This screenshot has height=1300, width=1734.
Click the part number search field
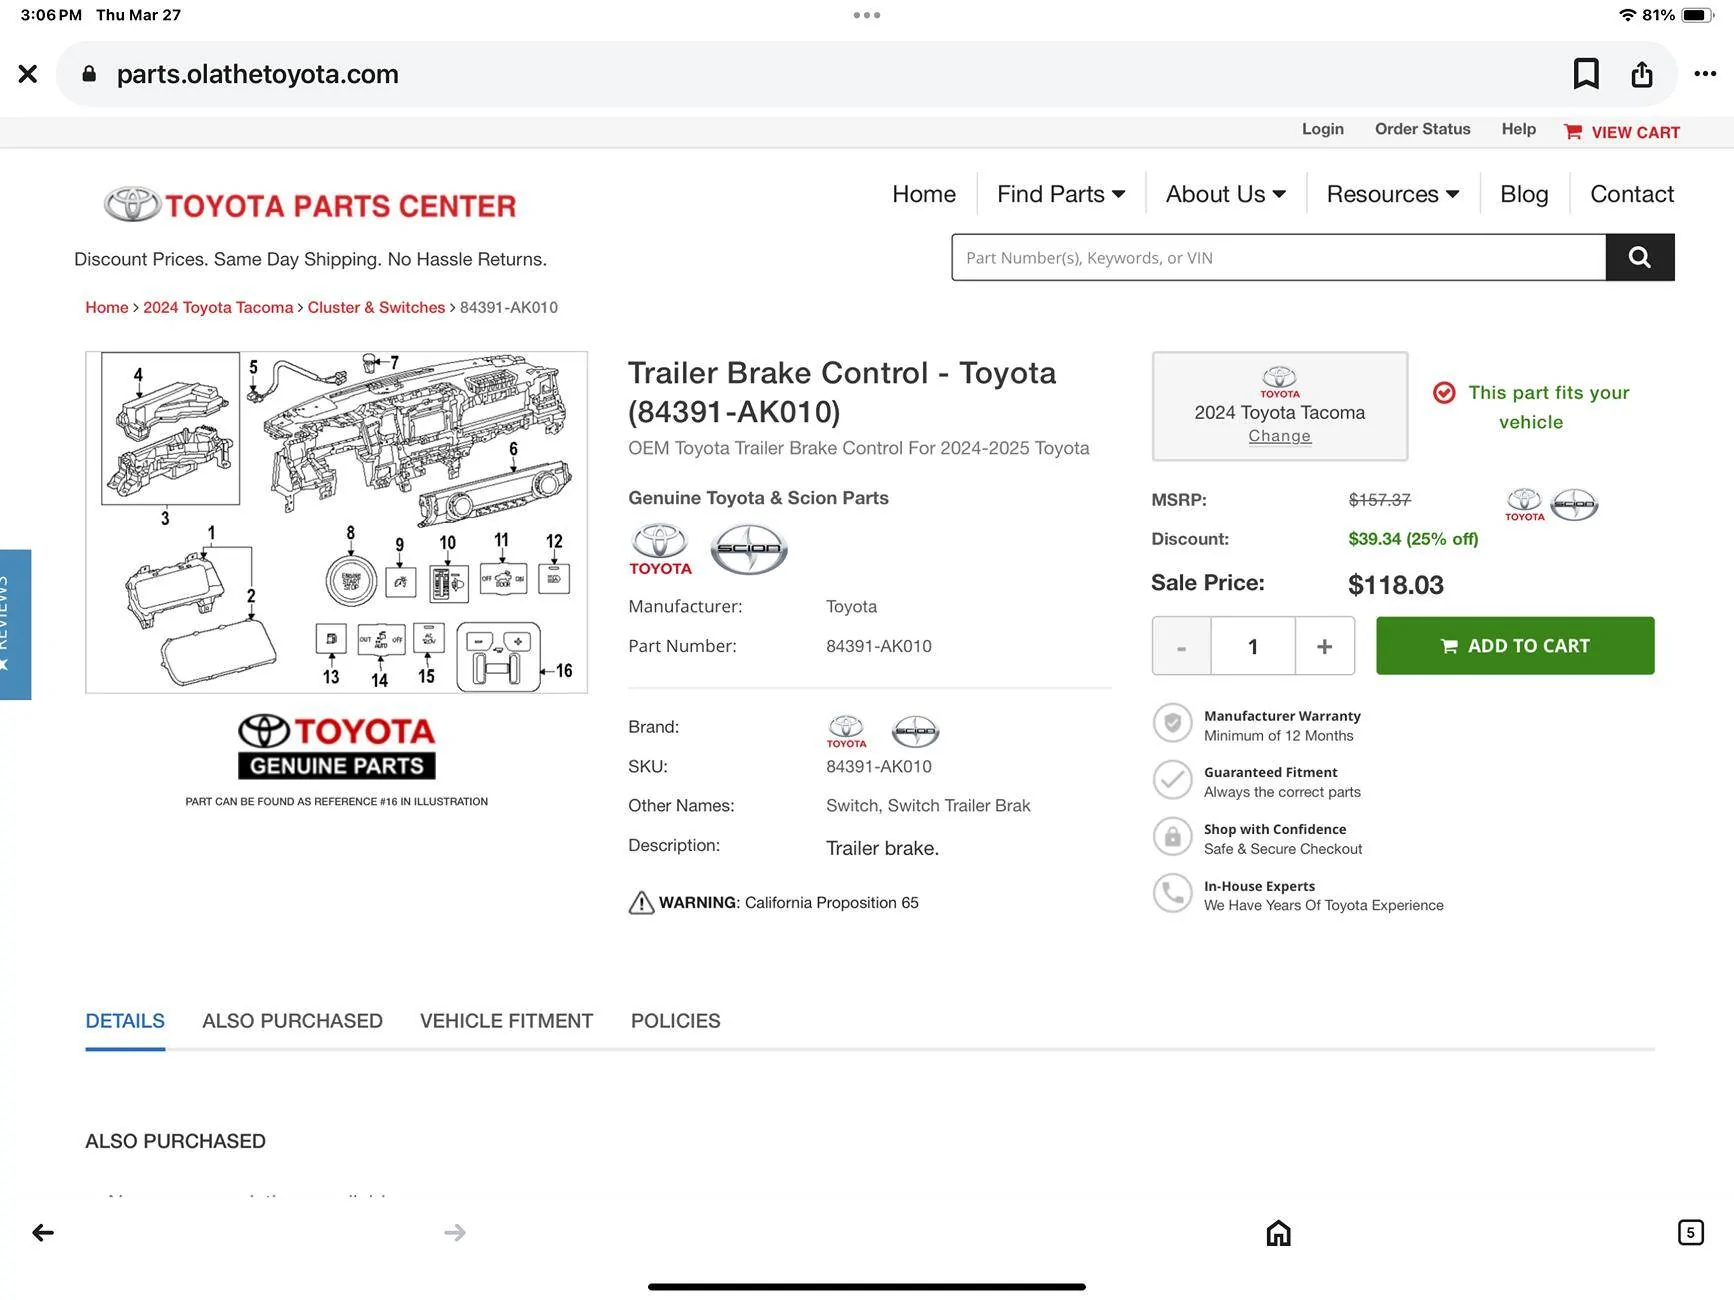1278,257
